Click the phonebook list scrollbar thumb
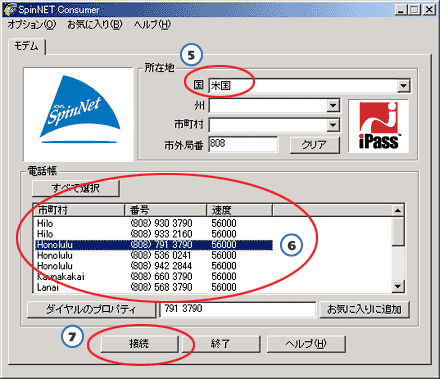The width and height of the screenshot is (440, 379). click(398, 231)
